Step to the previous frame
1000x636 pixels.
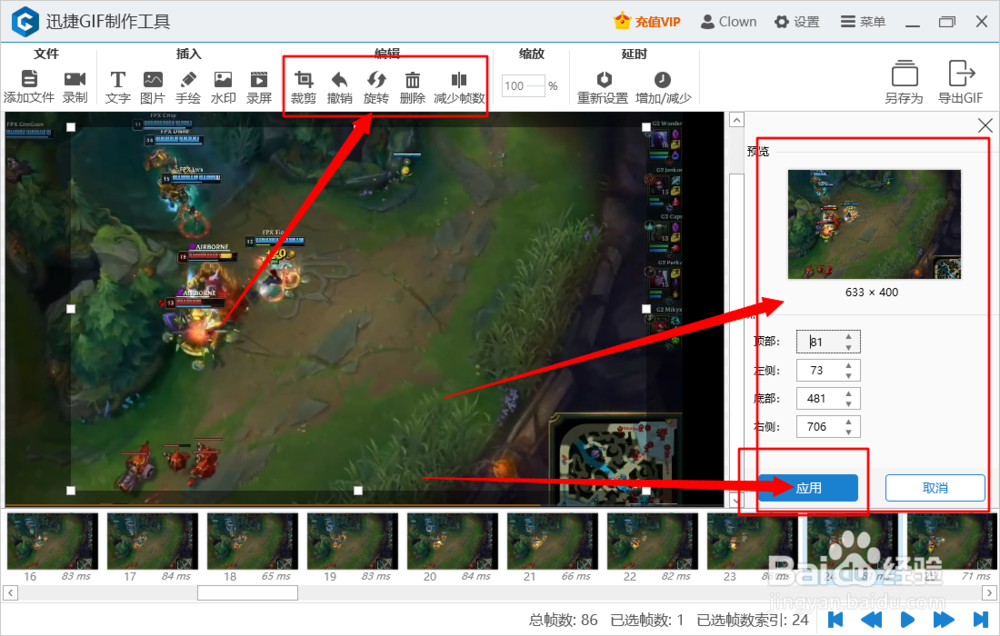tap(871, 619)
